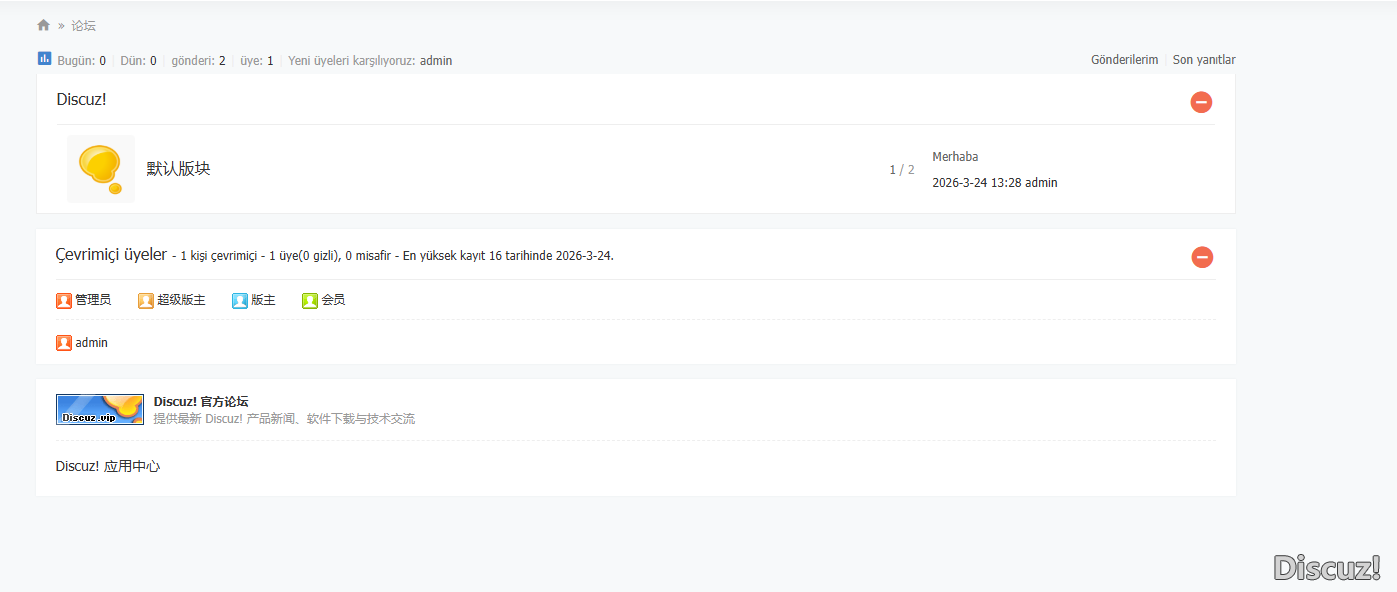Screen dimensions: 1397x592
Task: Click the 超级版主 super moderator legend icon
Action: (146, 300)
